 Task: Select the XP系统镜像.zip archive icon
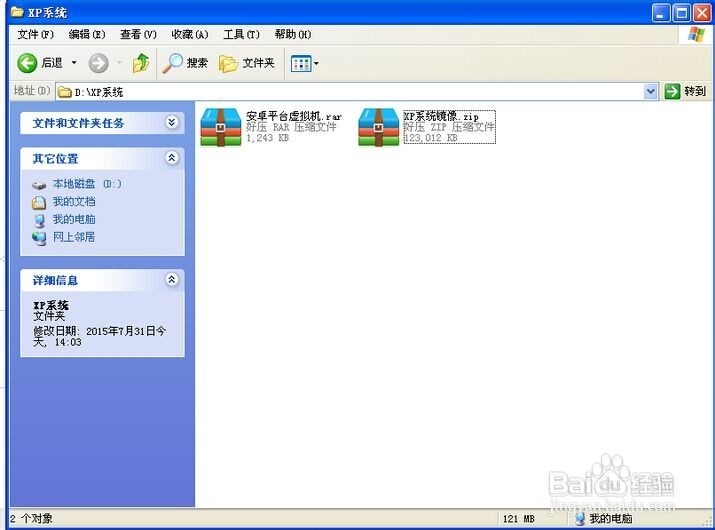tap(378, 127)
